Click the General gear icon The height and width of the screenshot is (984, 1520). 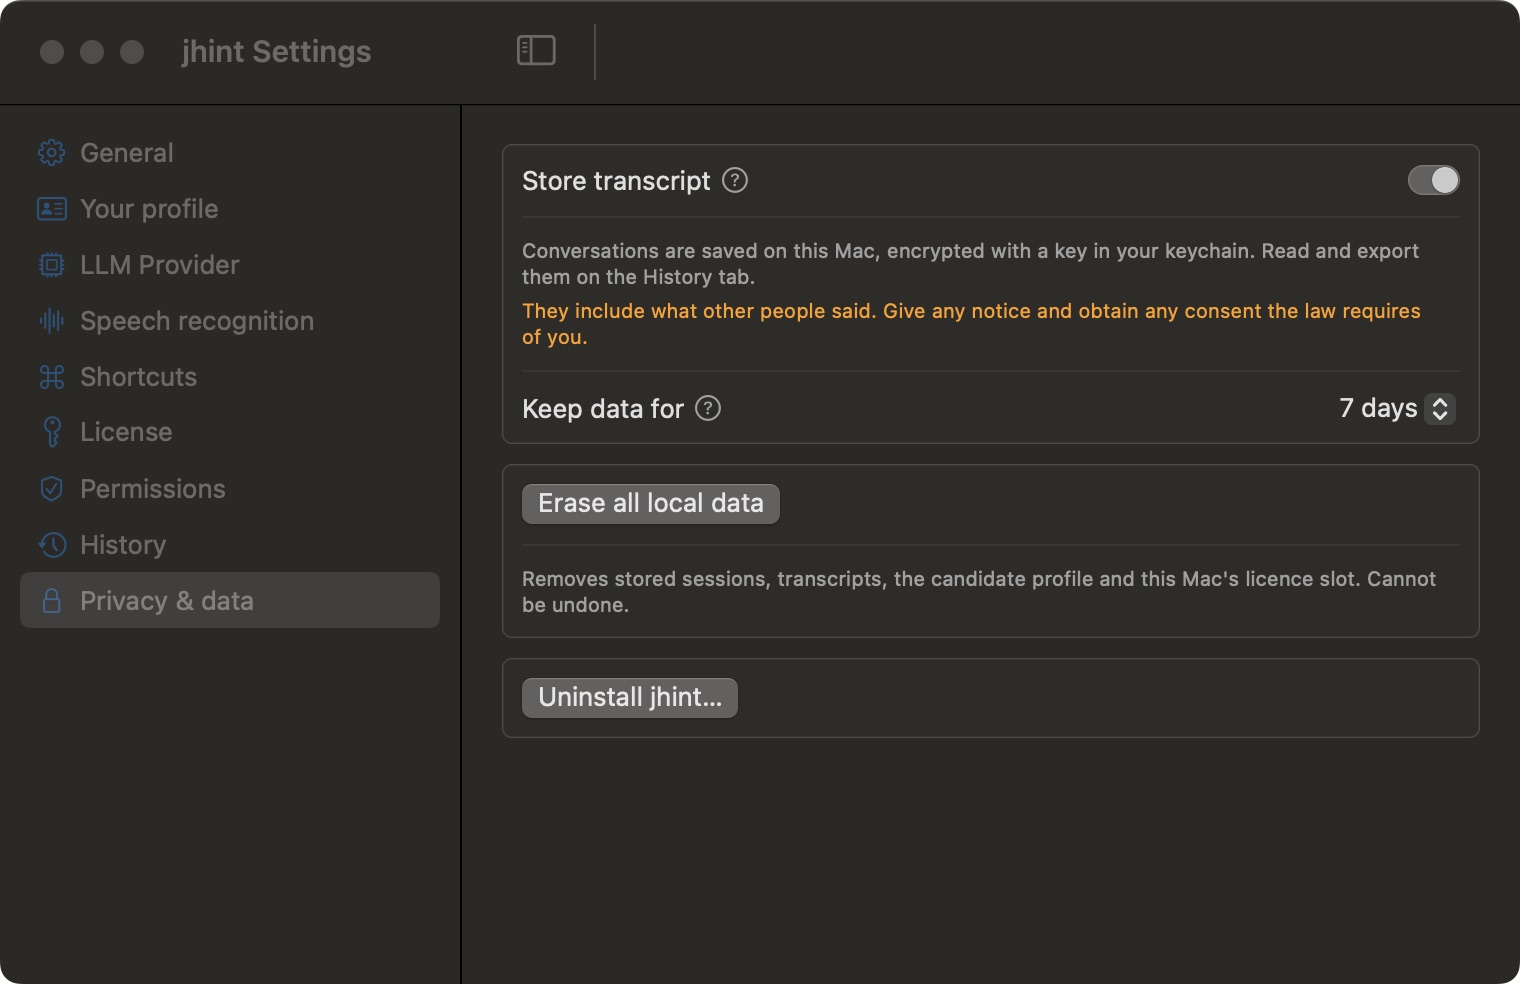[x=51, y=153]
